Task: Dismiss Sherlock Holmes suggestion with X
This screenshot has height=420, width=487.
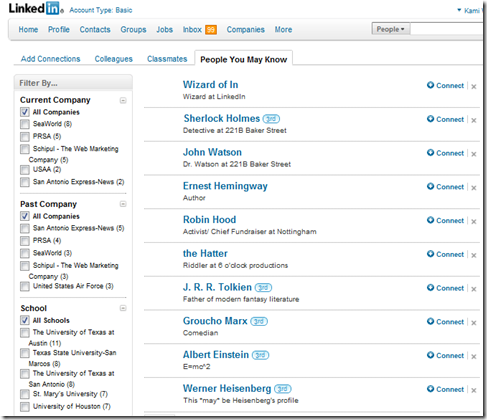Action: point(474,120)
